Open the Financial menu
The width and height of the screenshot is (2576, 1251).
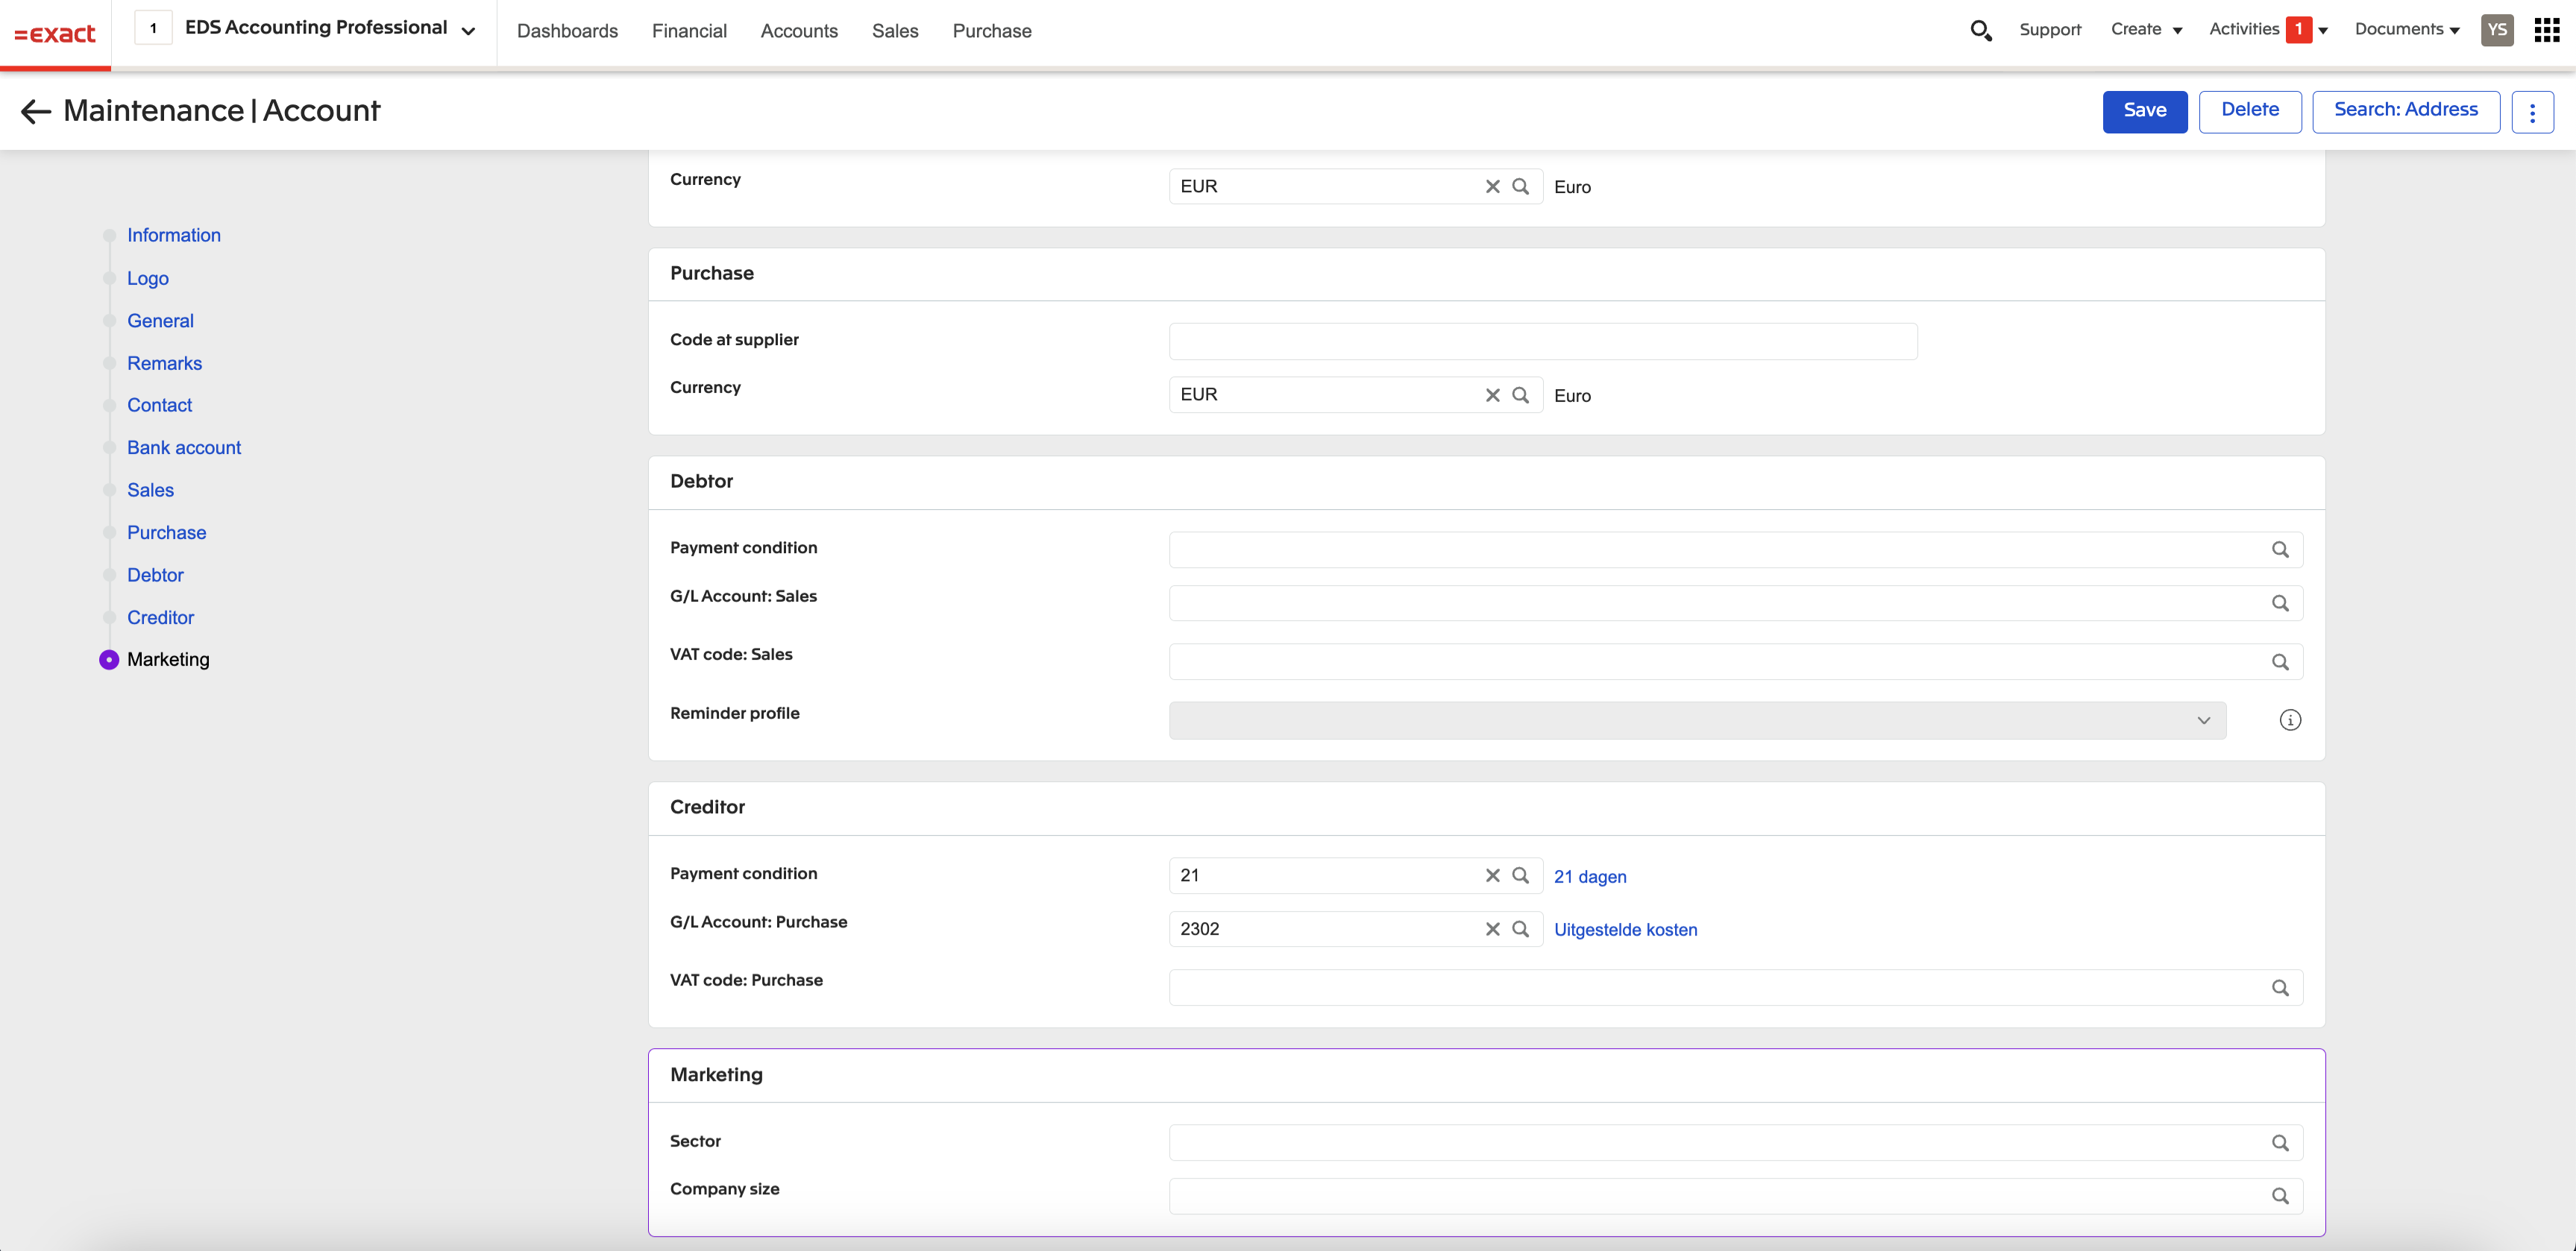689,31
